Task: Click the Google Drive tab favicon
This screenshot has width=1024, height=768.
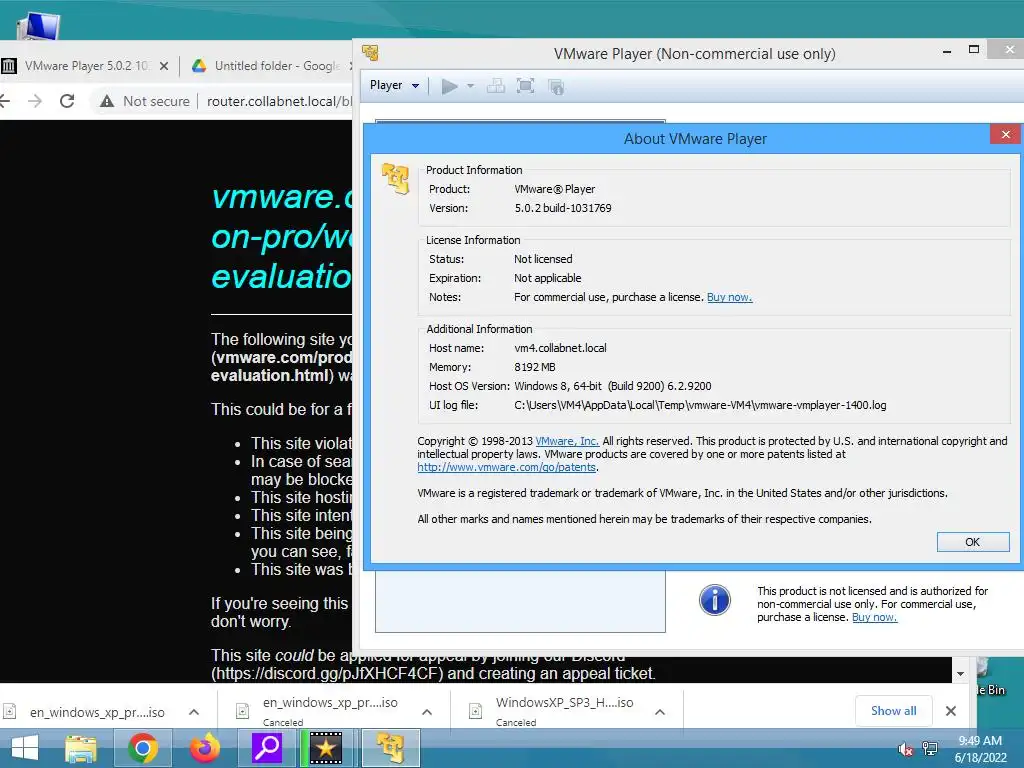Action: pos(199,66)
